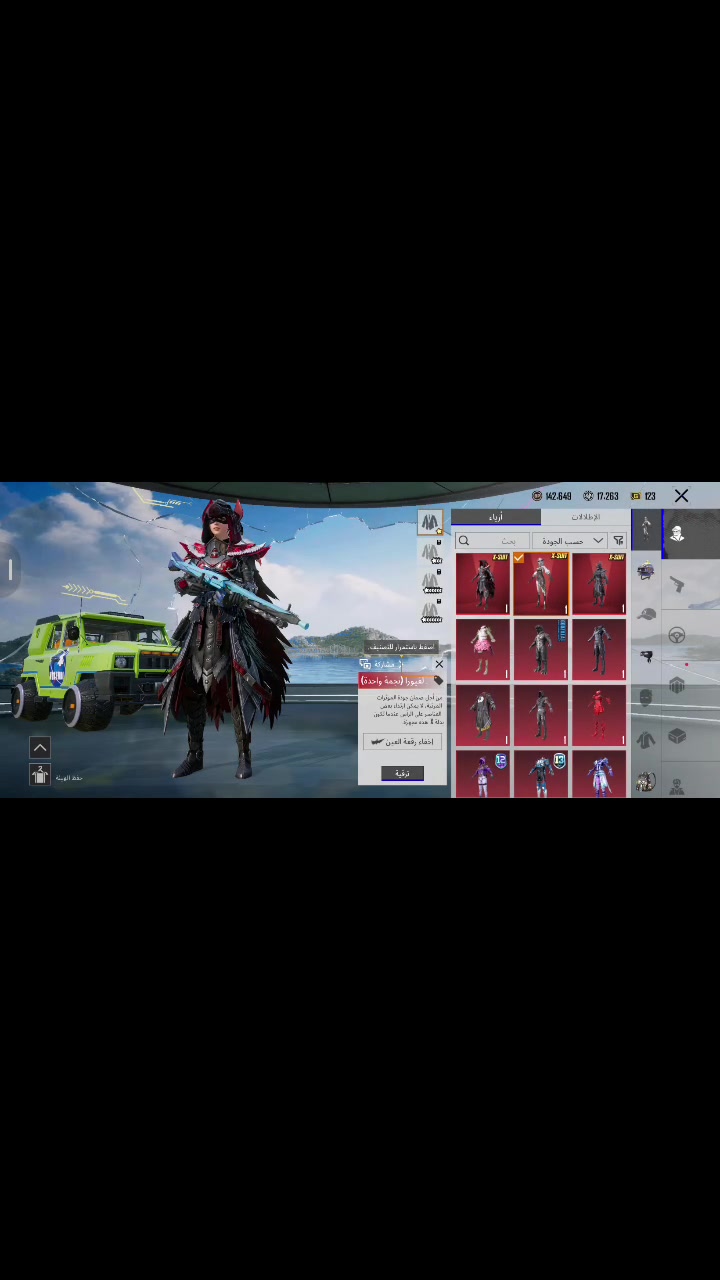Expand the up-arrow panel at bottom left
720x1280 pixels.
pyautogui.click(x=40, y=747)
